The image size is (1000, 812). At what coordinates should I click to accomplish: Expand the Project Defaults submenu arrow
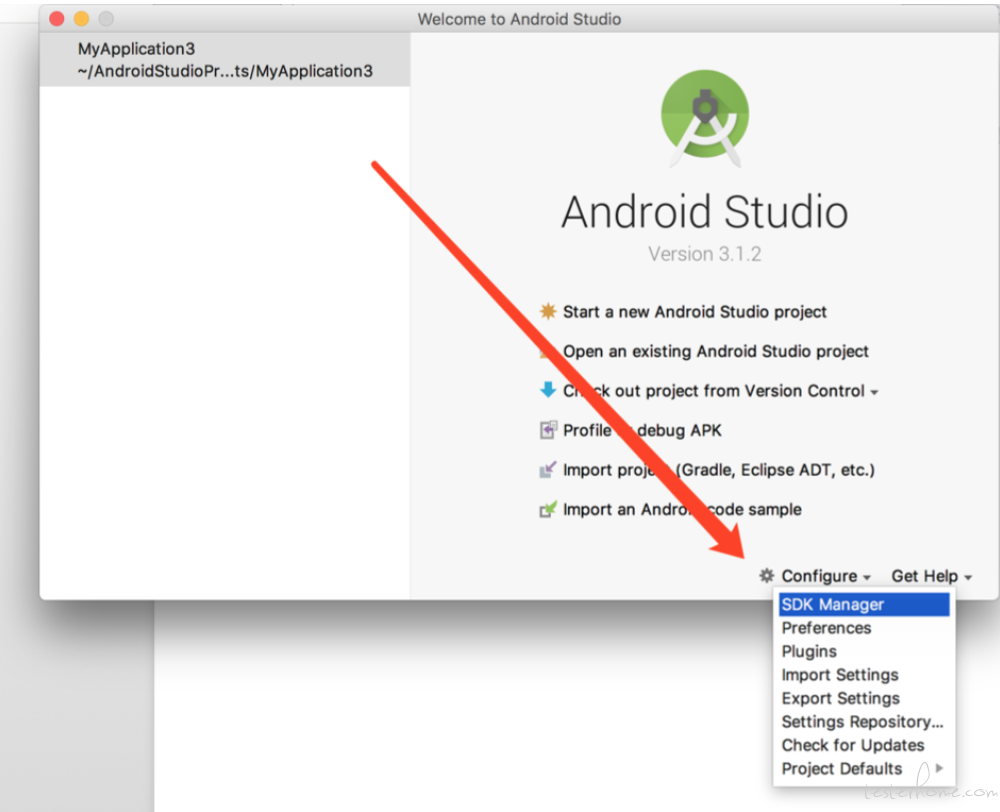pos(939,768)
